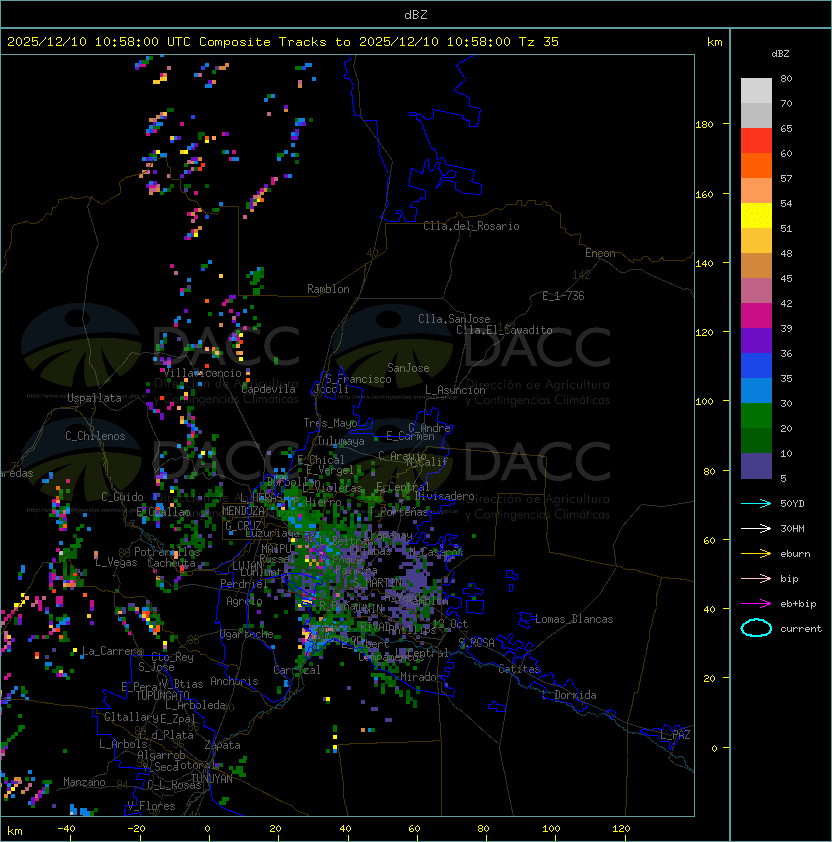Pick the light orange 57–54 dBZ swatch
Screen dimensions: 832x842
[756, 191]
